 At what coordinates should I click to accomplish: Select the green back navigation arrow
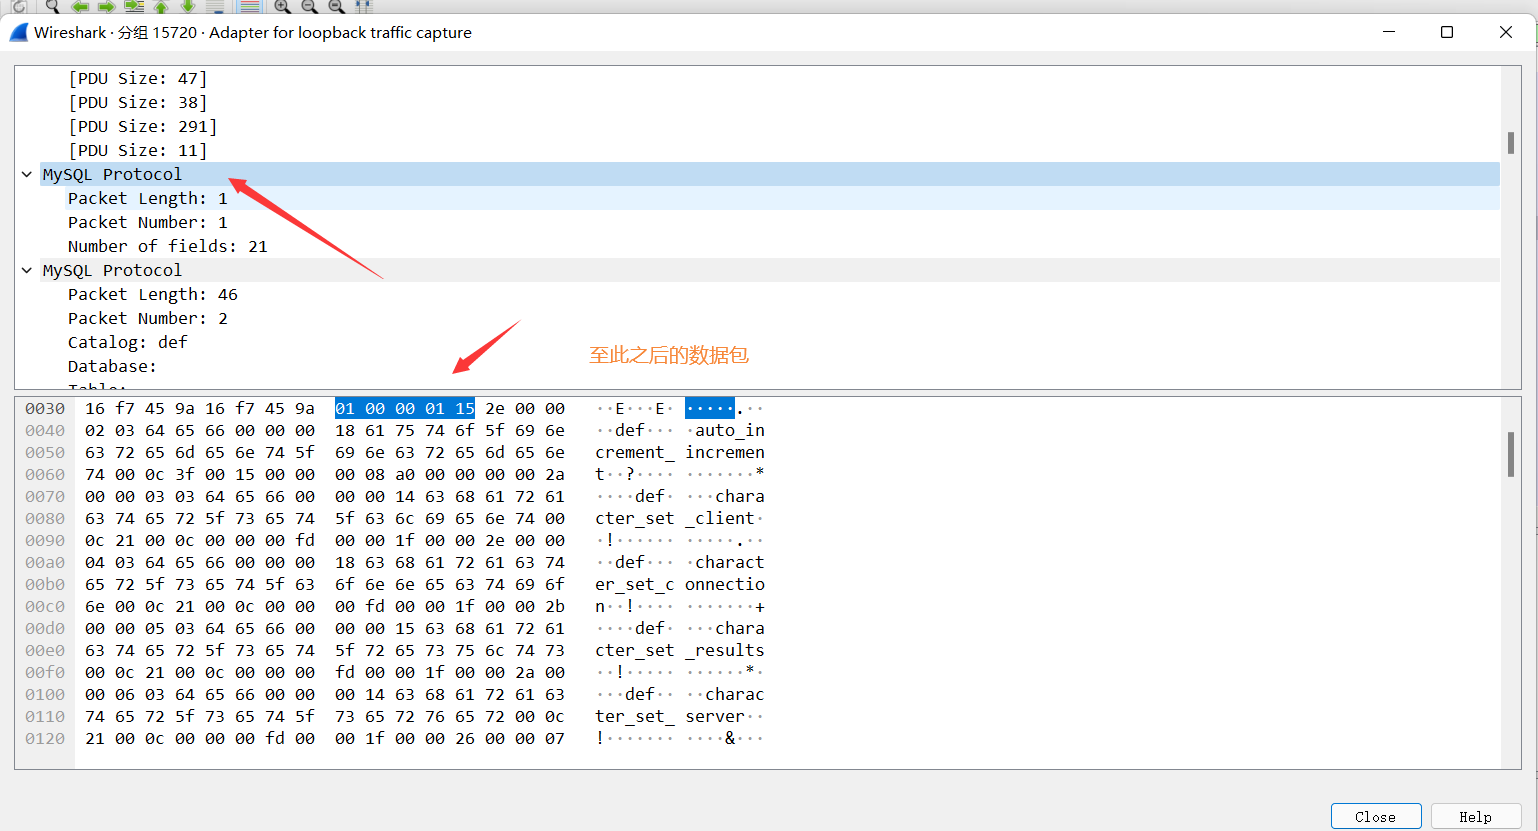(x=79, y=7)
